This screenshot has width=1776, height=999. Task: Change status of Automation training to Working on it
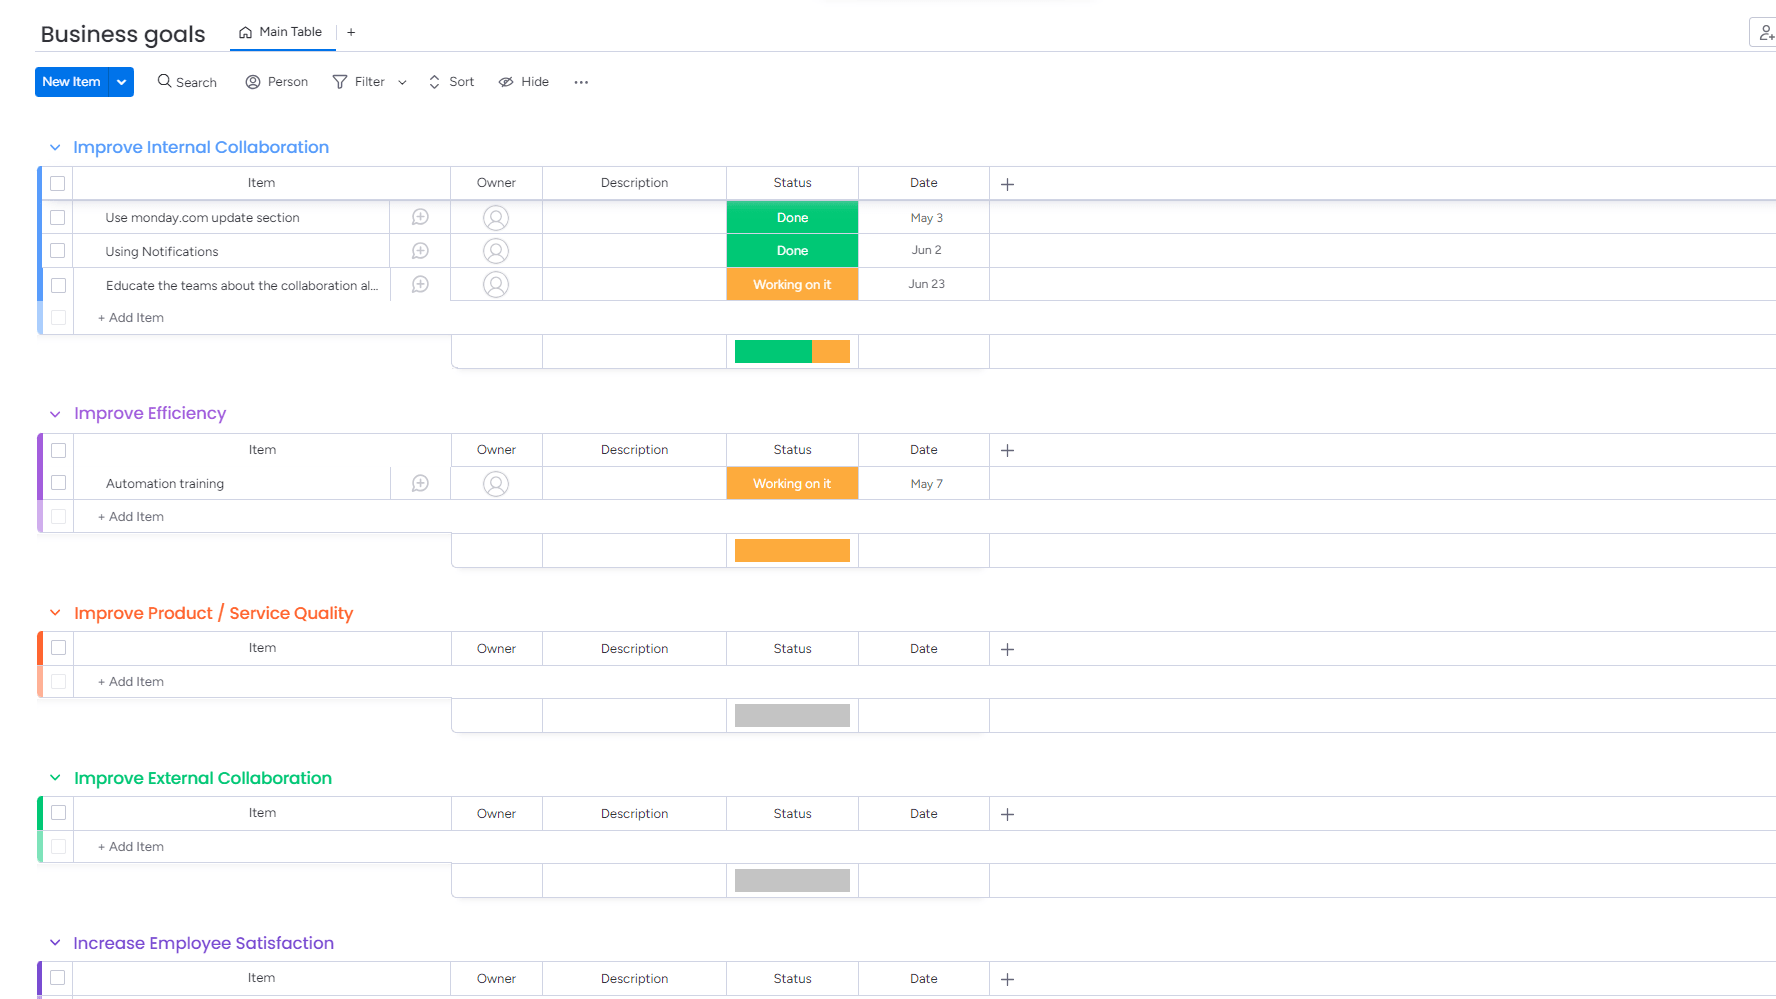[792, 483]
